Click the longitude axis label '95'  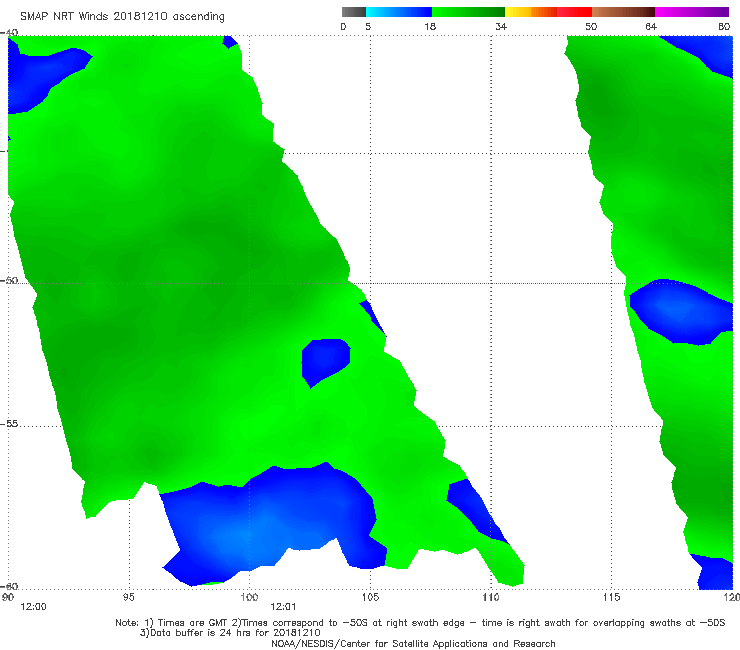point(128,597)
